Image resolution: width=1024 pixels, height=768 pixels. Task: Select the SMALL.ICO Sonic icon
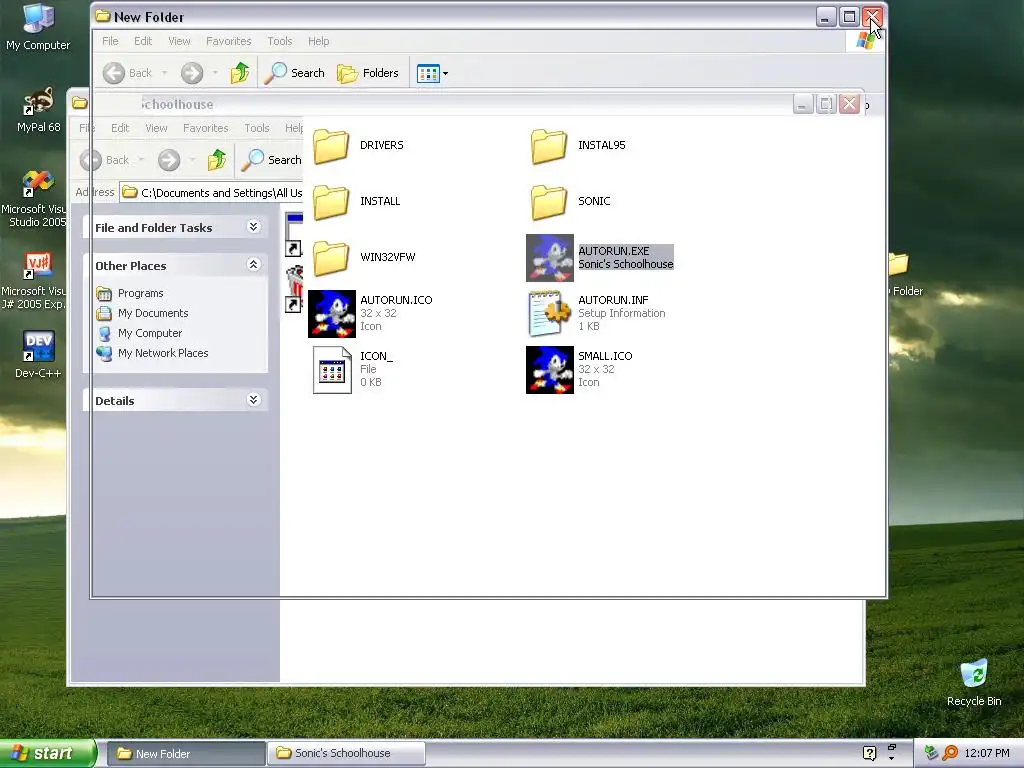pyautogui.click(x=550, y=370)
